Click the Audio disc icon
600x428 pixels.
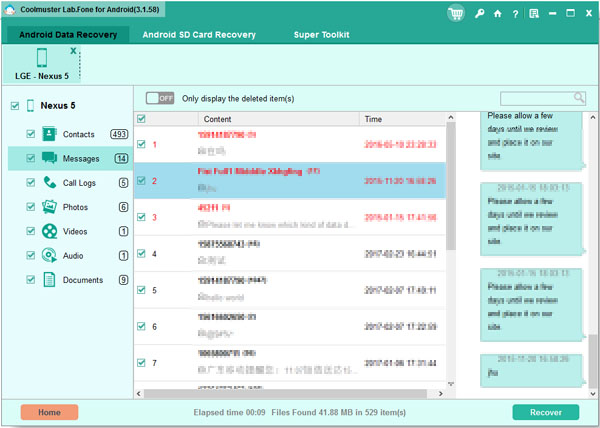[49, 255]
